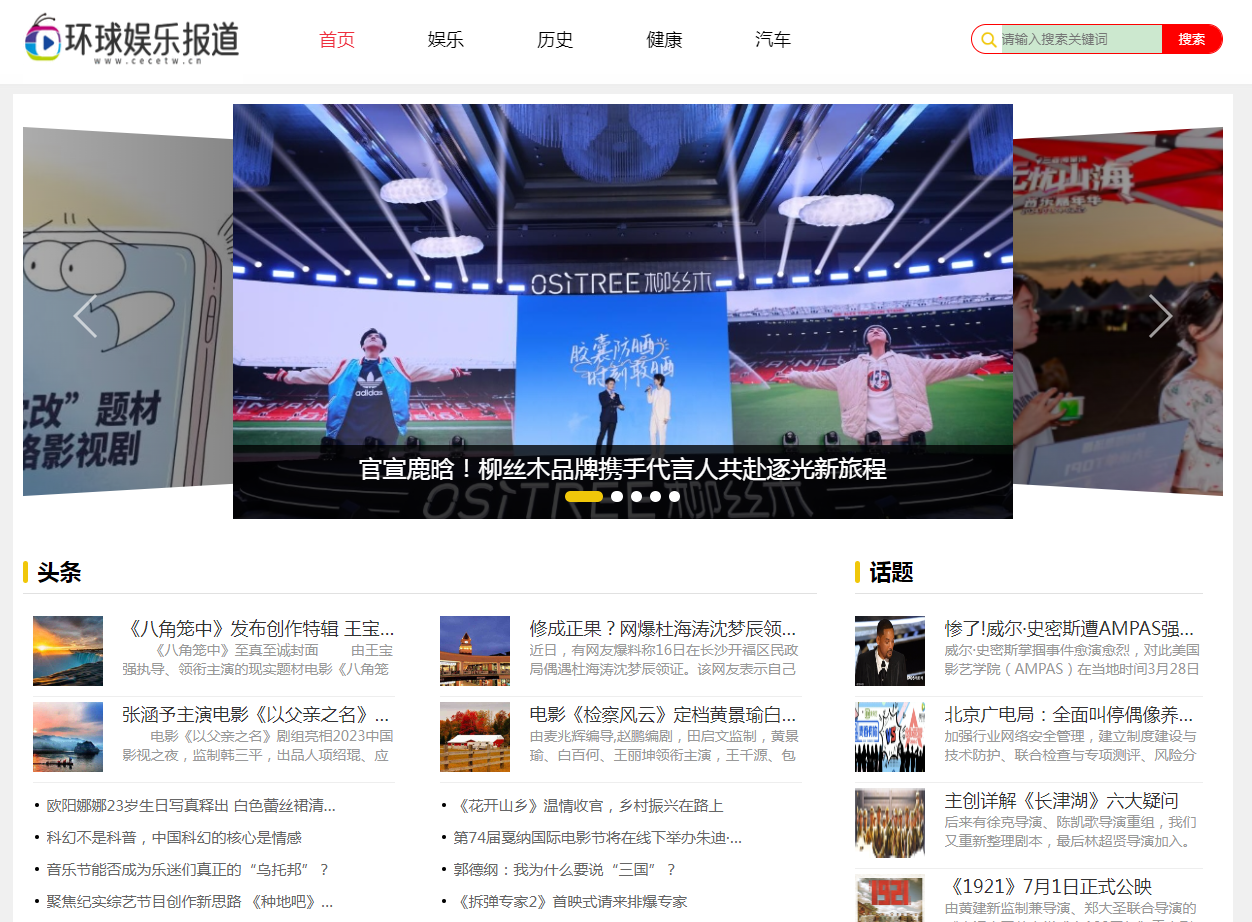Open list item 聚焦纪实综艺节目创作新思路
The width and height of the screenshot is (1252, 922).
coord(190,901)
